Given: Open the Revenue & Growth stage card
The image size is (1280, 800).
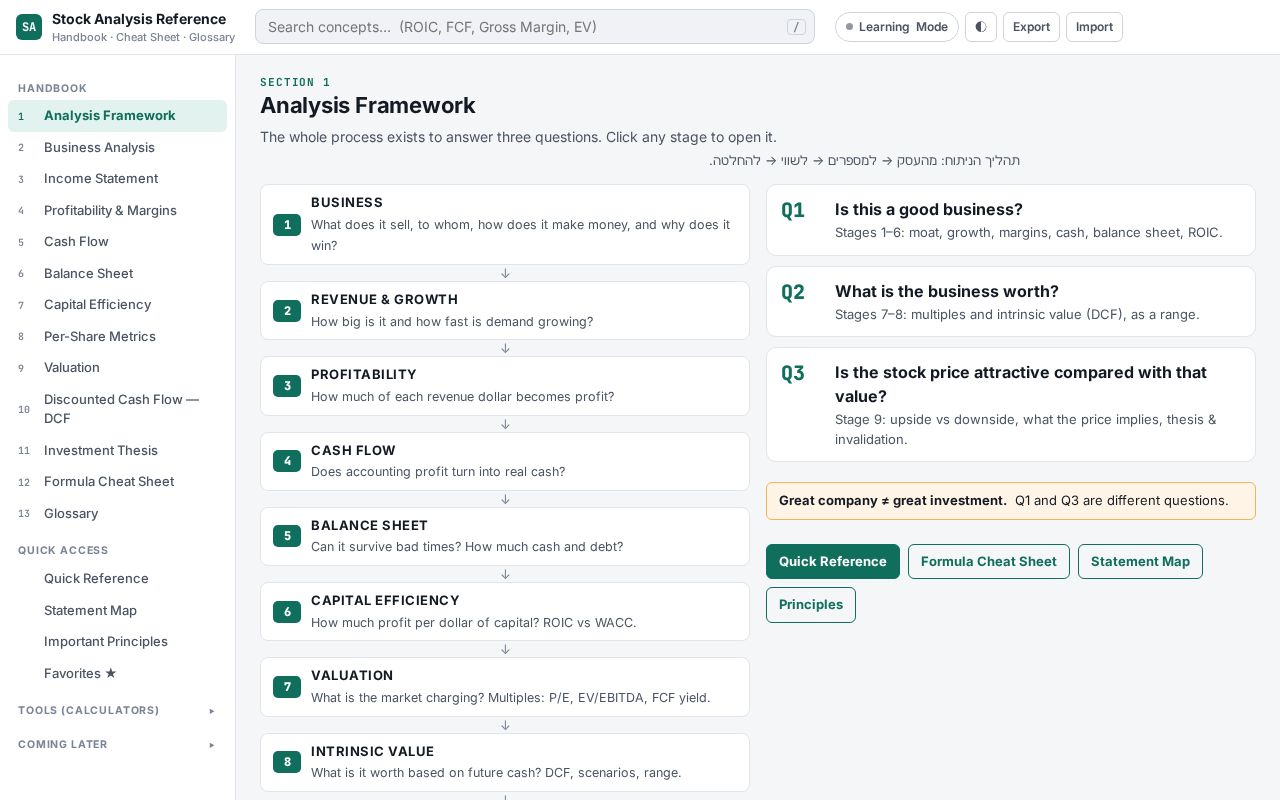Looking at the screenshot, I should (x=505, y=310).
